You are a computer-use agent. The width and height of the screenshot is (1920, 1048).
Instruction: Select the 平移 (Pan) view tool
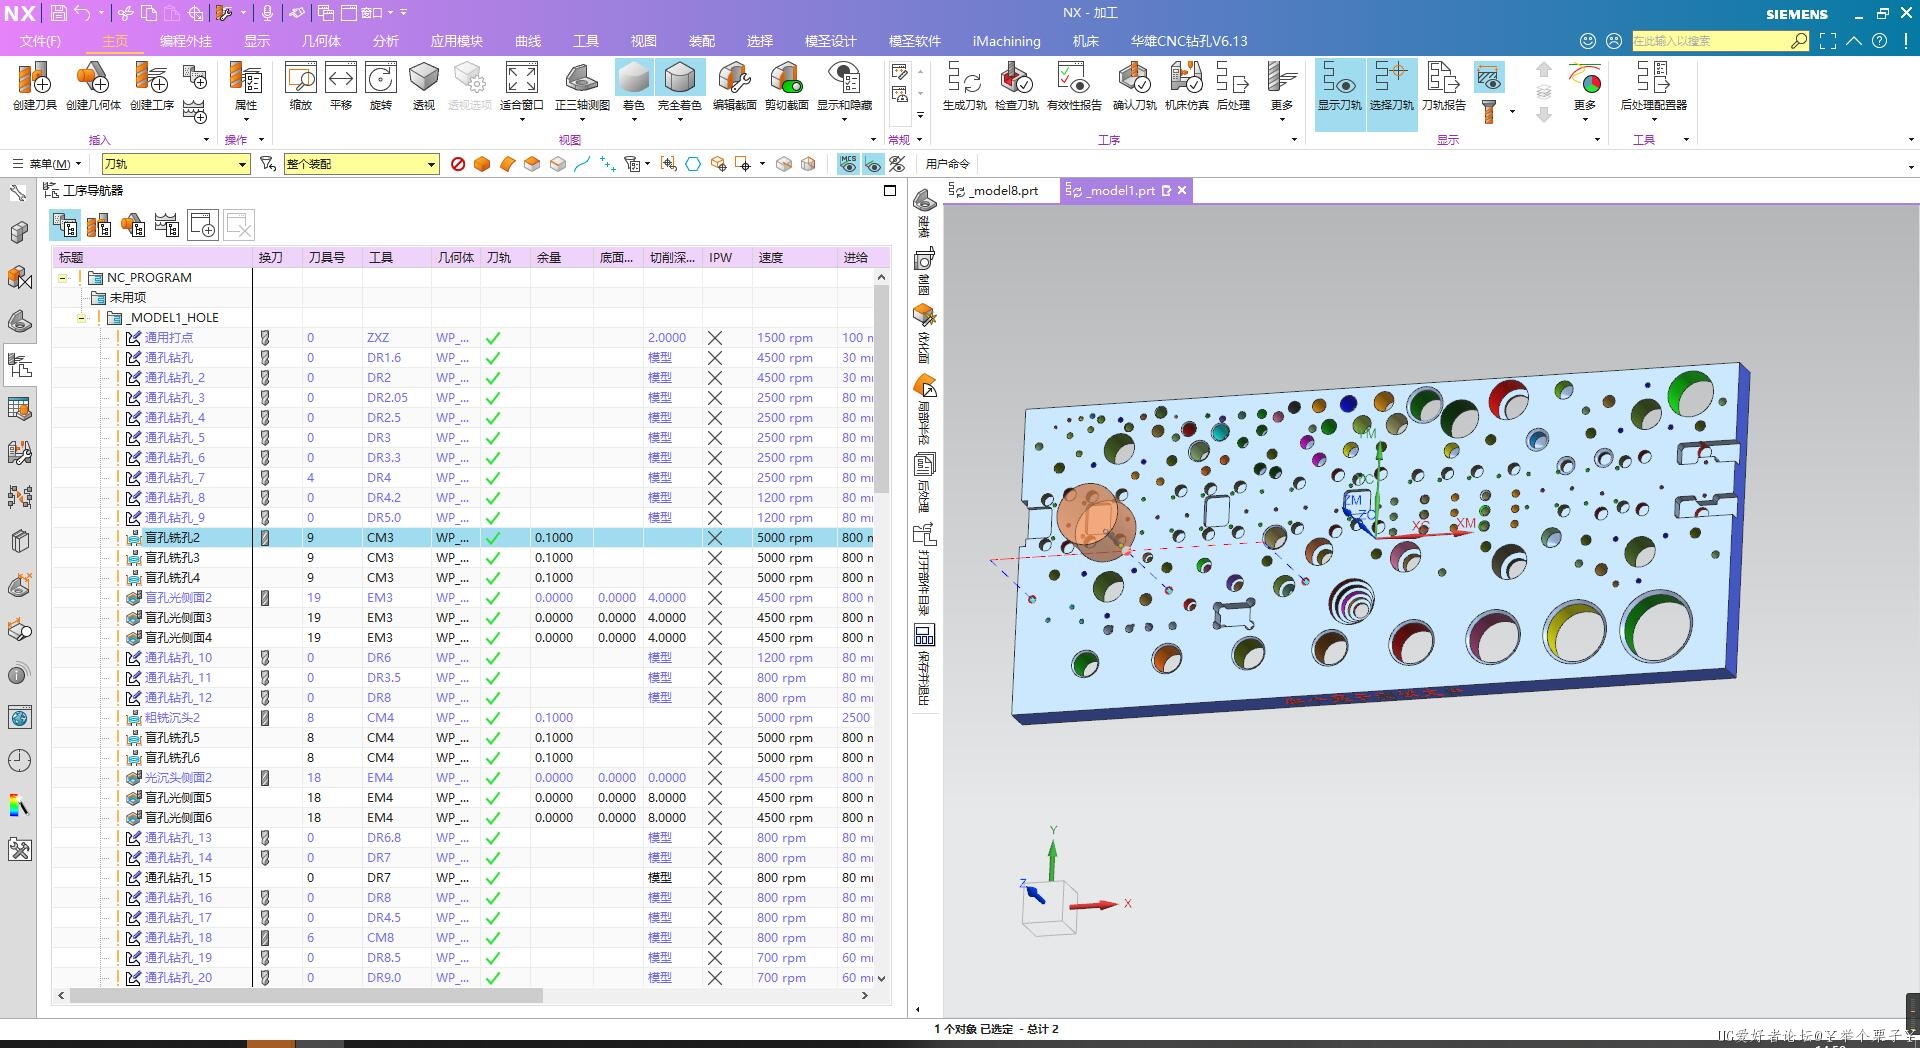[x=341, y=85]
